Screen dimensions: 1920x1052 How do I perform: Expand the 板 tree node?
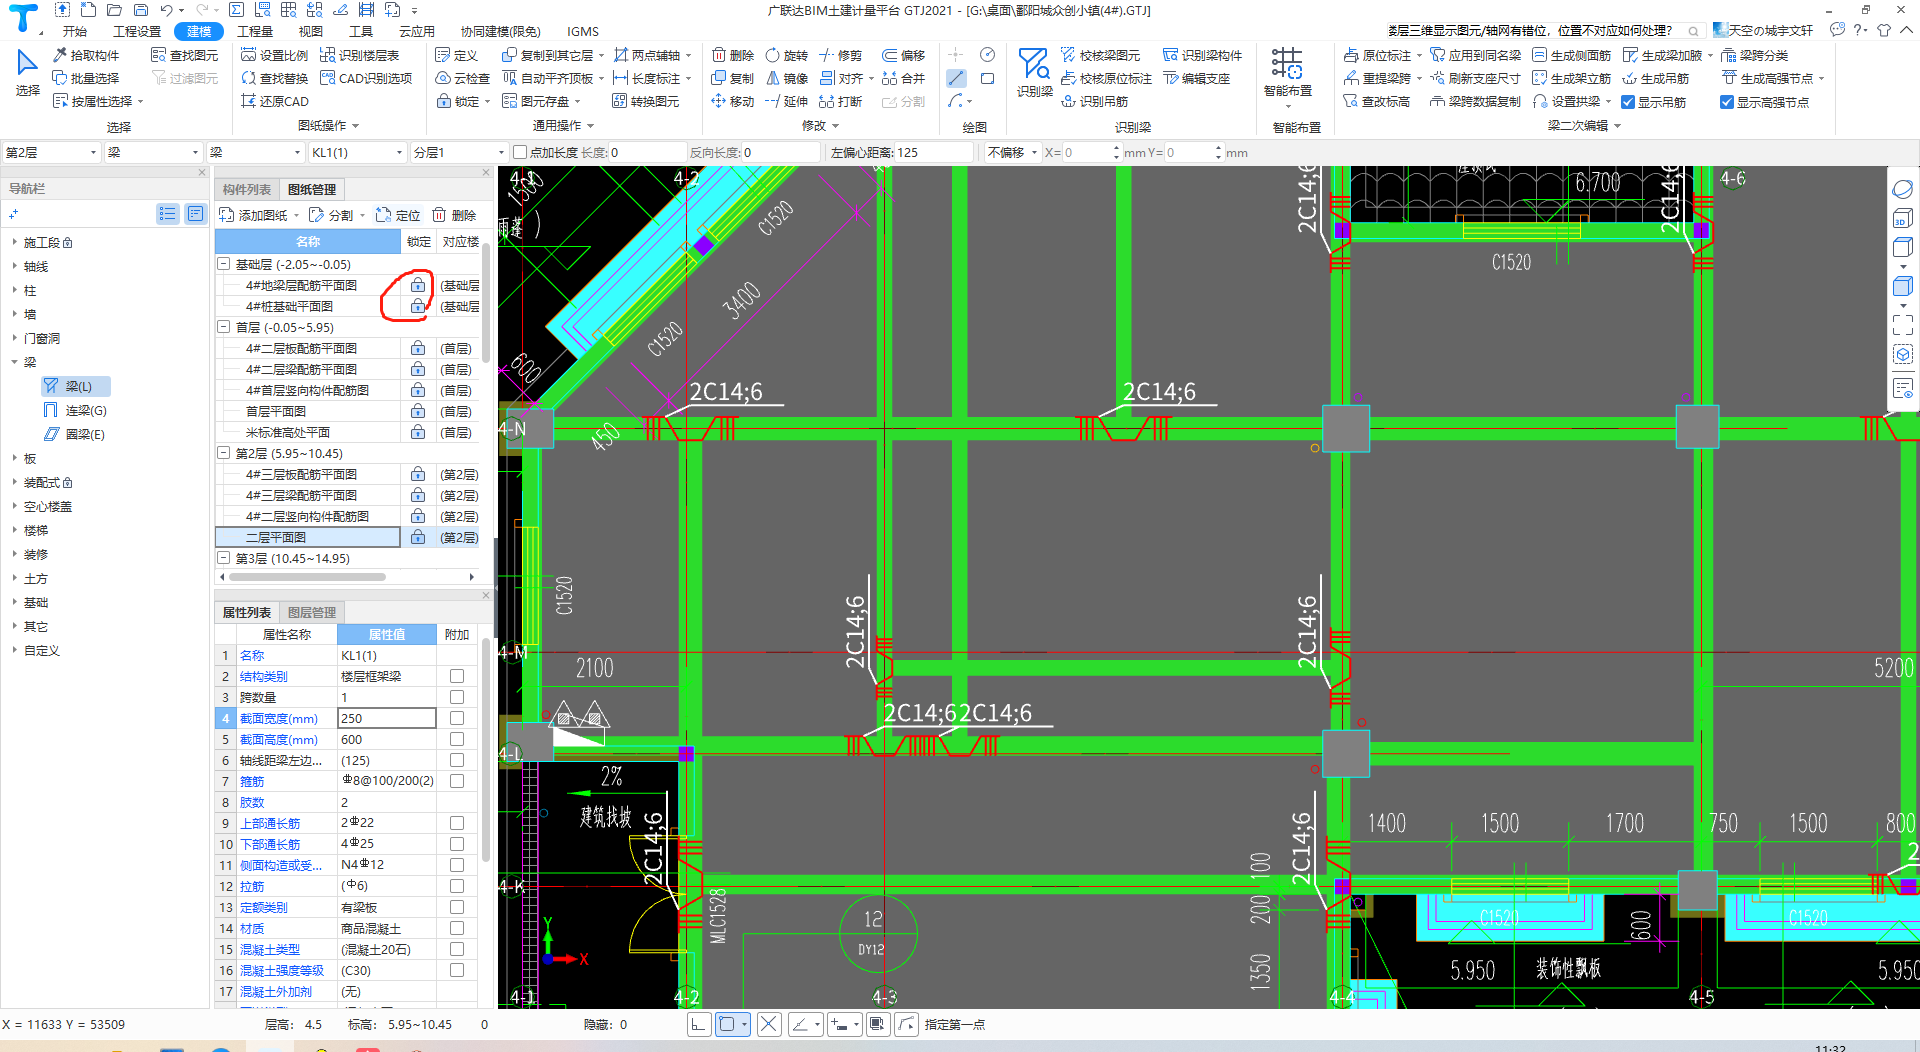click(x=14, y=458)
